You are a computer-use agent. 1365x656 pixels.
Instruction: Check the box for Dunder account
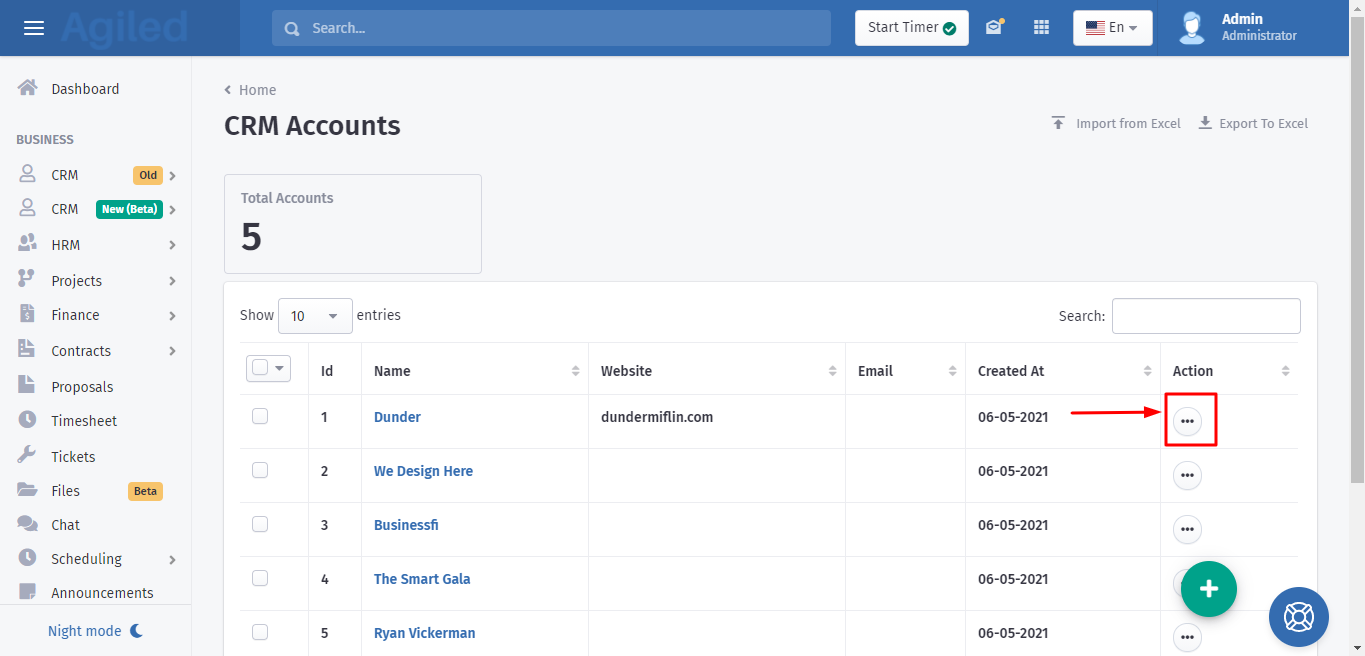click(x=260, y=416)
